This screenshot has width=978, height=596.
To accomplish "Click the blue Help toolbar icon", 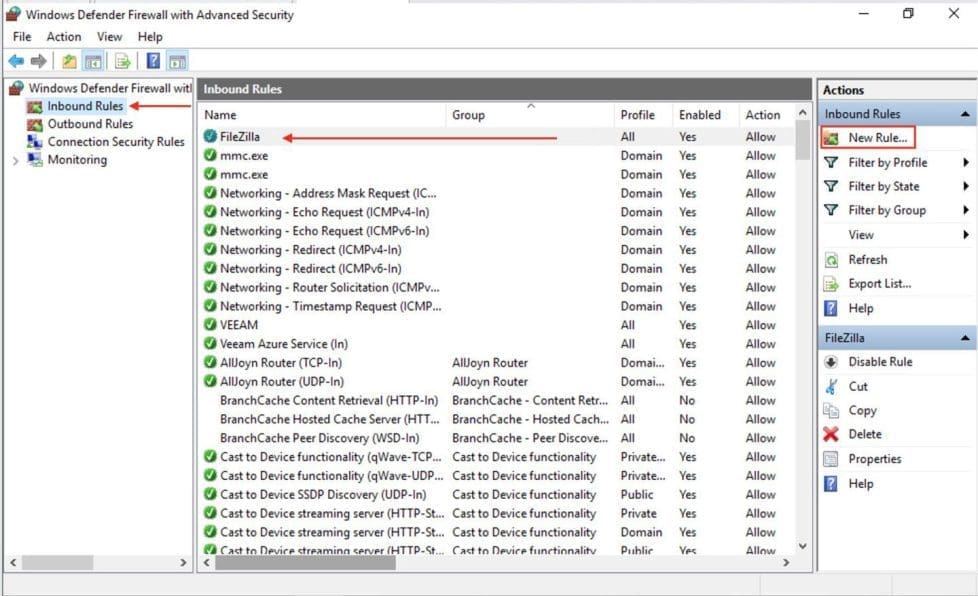I will coord(153,61).
